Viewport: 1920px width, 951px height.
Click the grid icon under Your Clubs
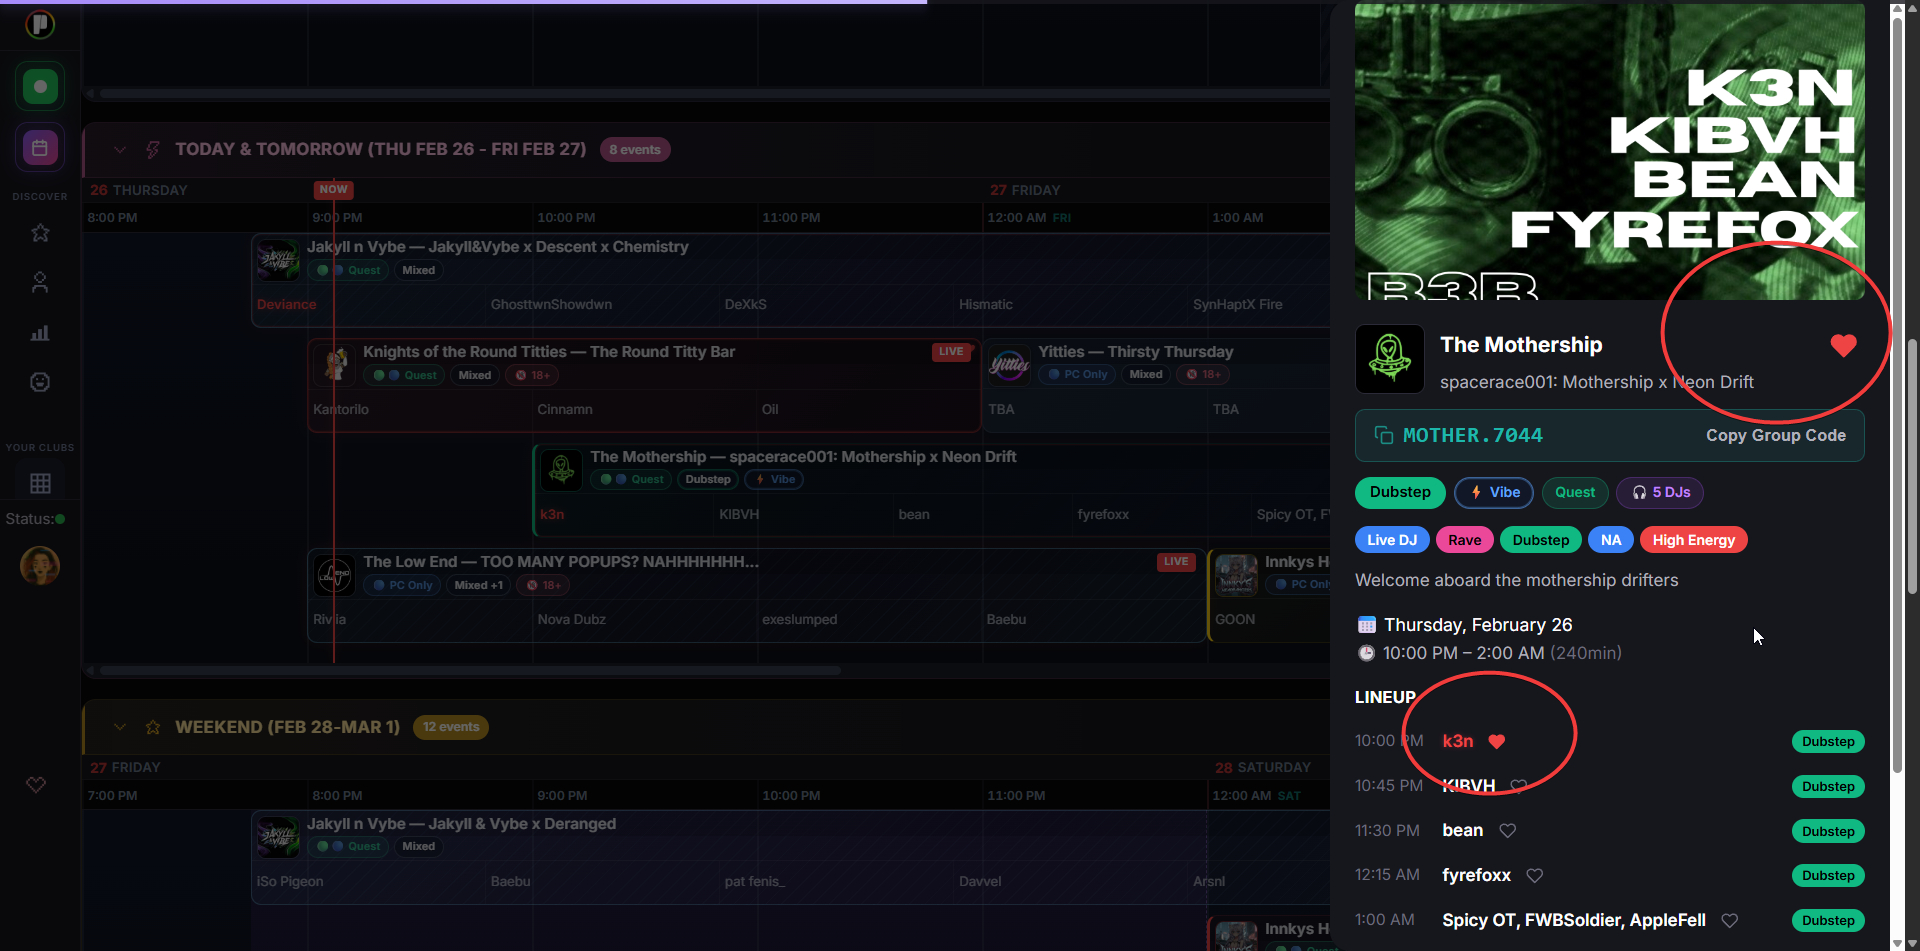(40, 483)
